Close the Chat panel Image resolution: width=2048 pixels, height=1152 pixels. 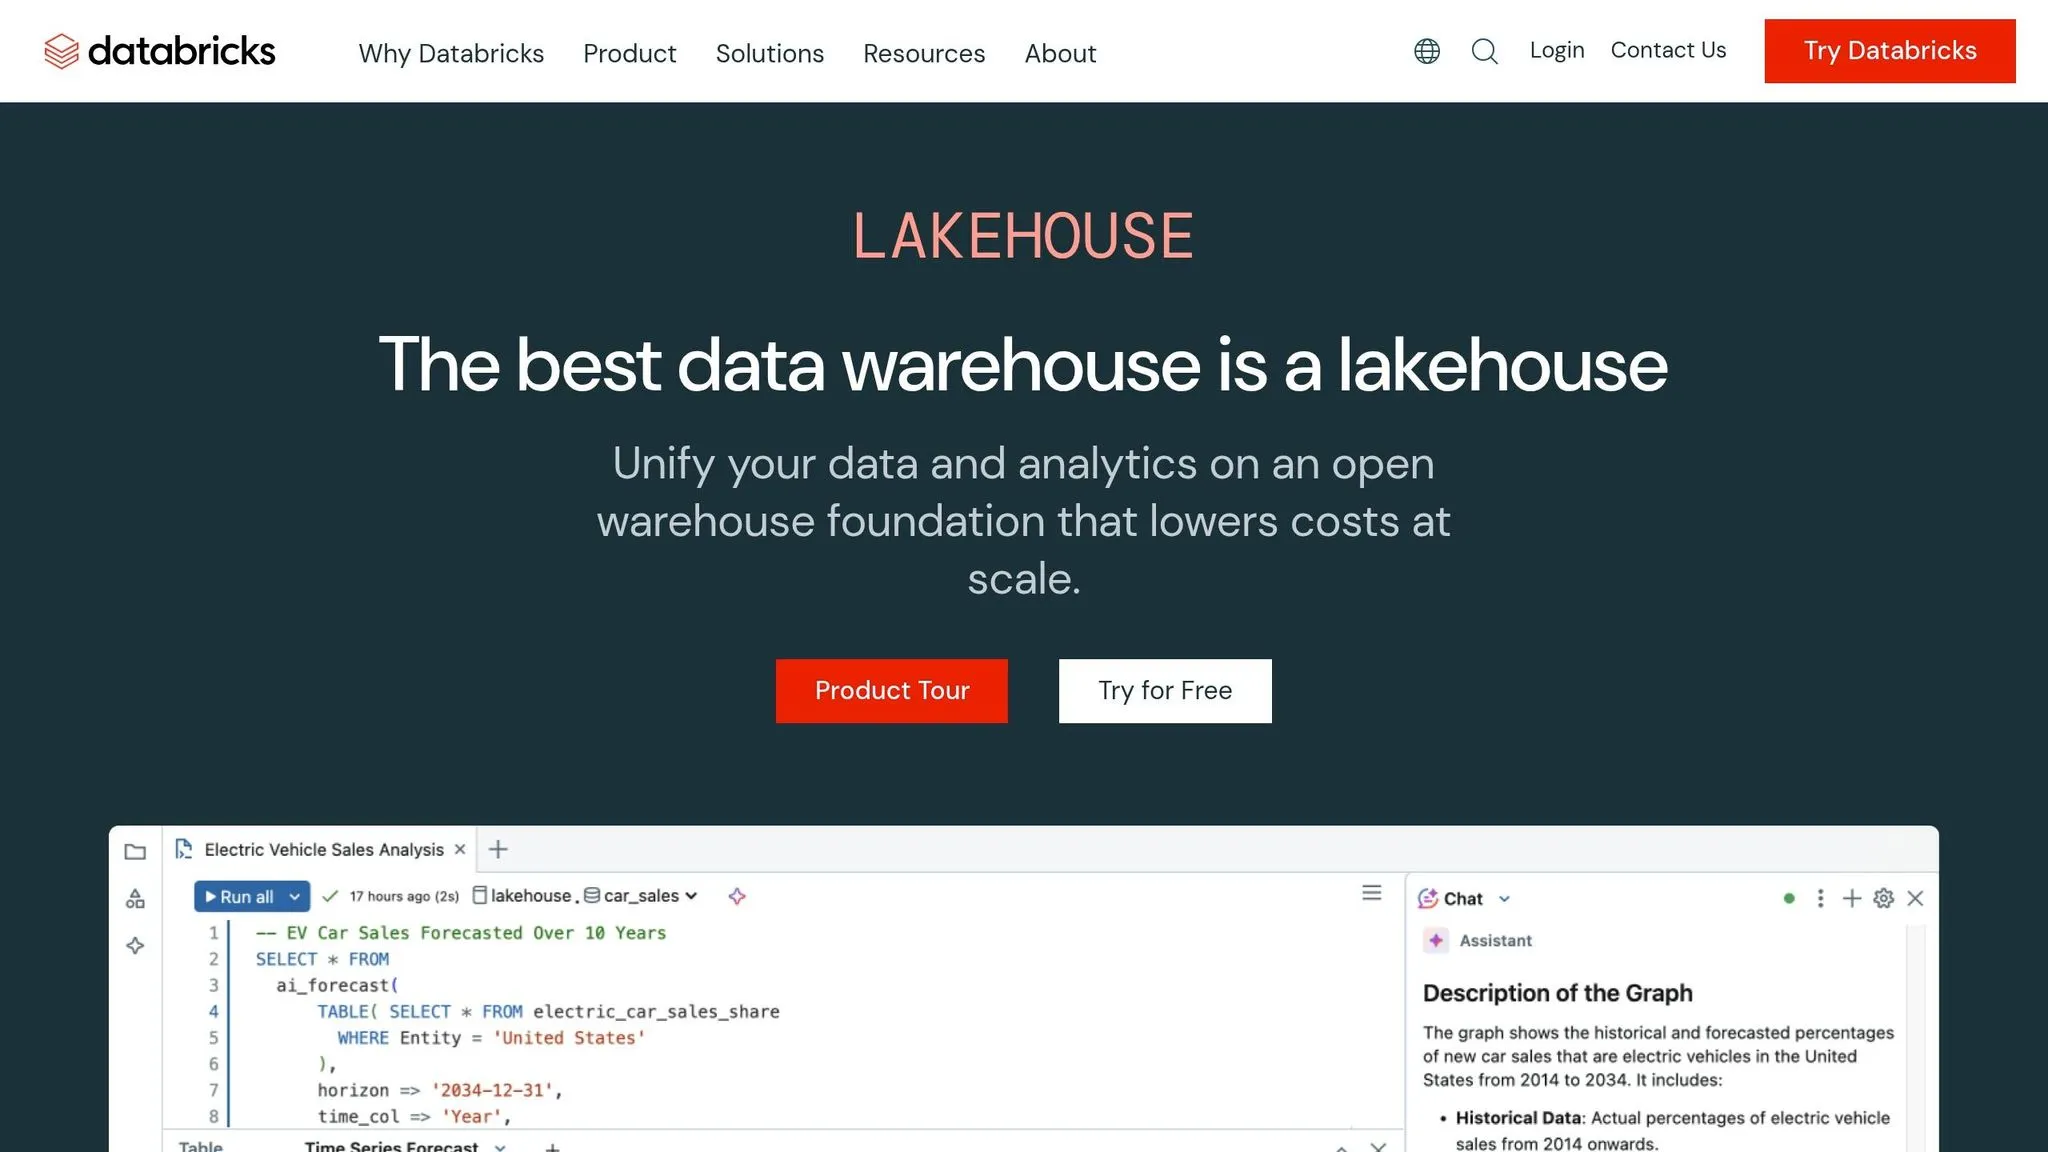[x=1915, y=898]
